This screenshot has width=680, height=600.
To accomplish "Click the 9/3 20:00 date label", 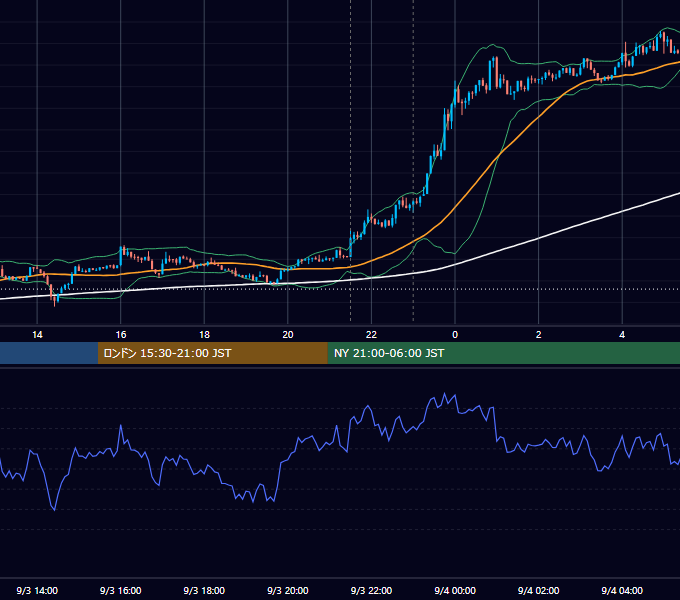I will pos(288,590).
